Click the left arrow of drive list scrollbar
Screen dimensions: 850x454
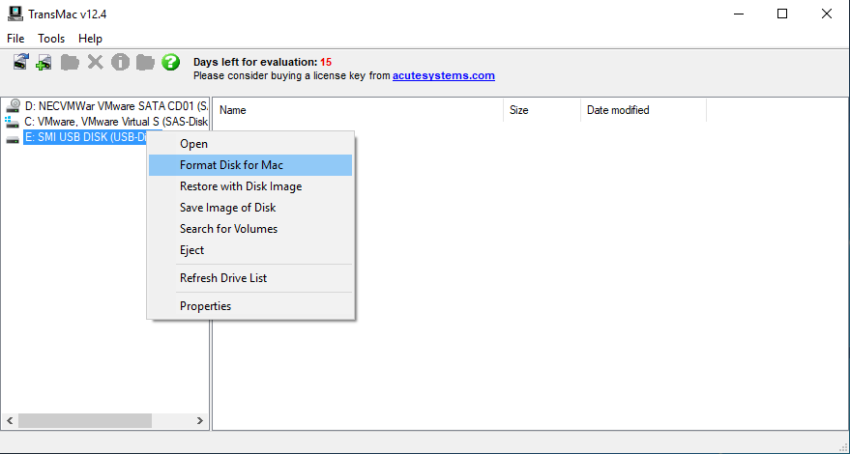pos(10,420)
